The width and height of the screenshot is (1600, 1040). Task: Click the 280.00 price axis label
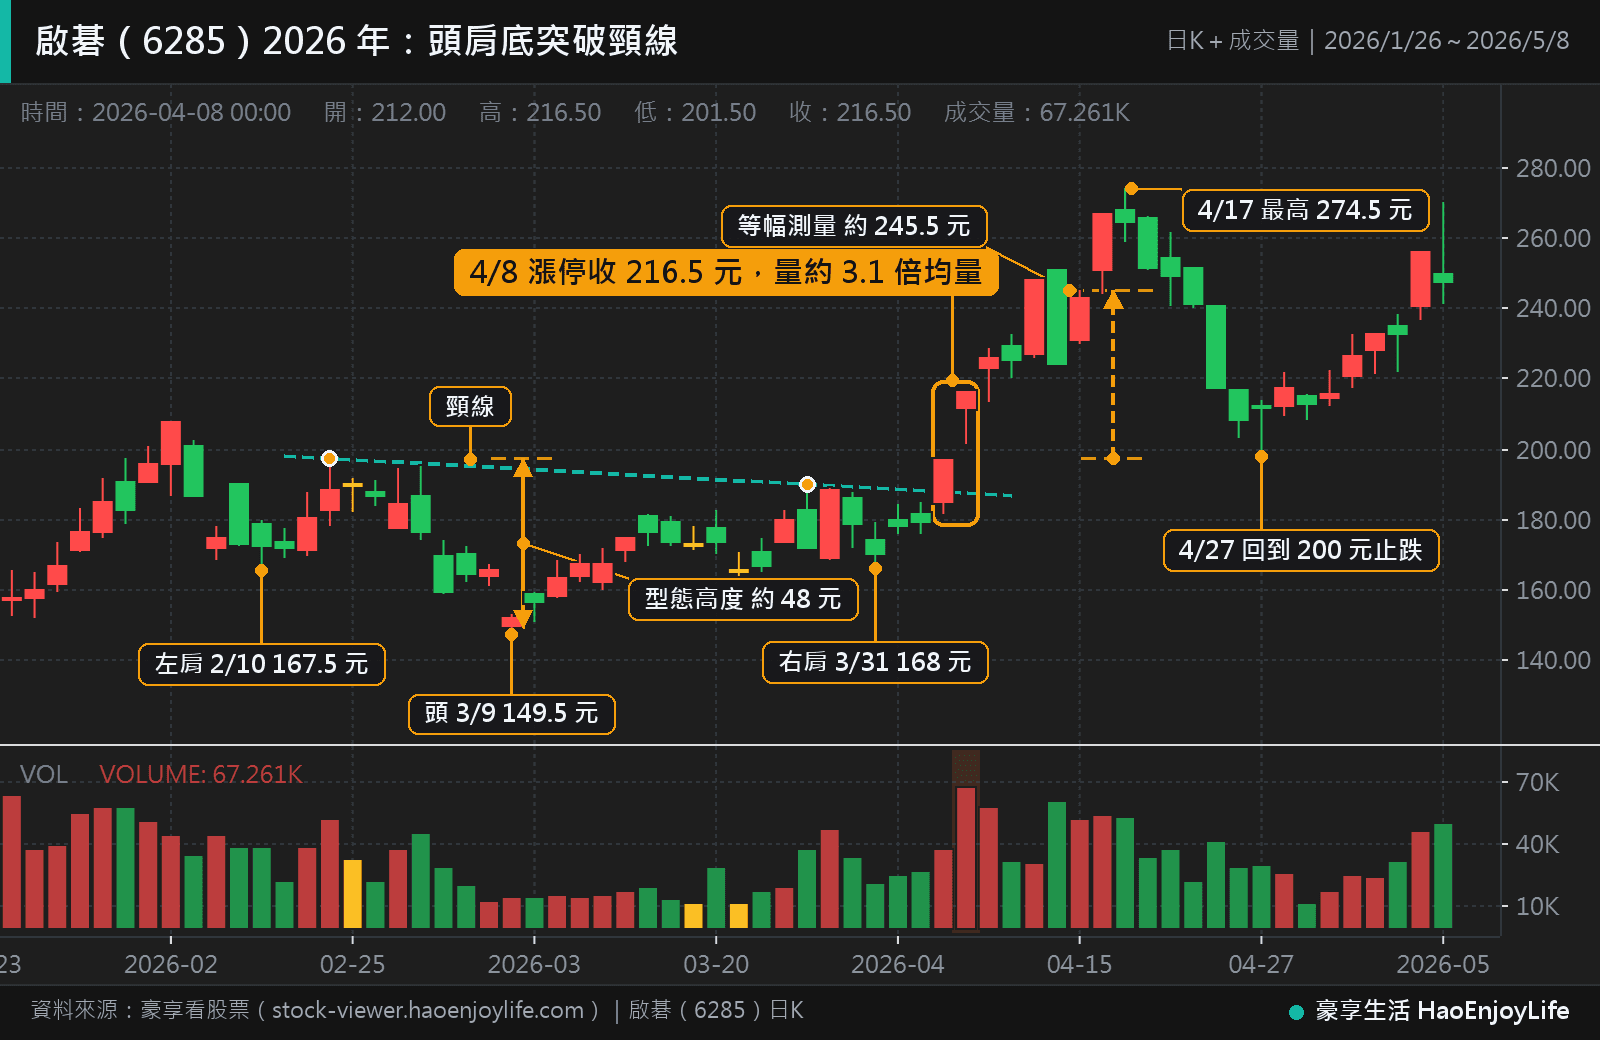click(x=1553, y=168)
